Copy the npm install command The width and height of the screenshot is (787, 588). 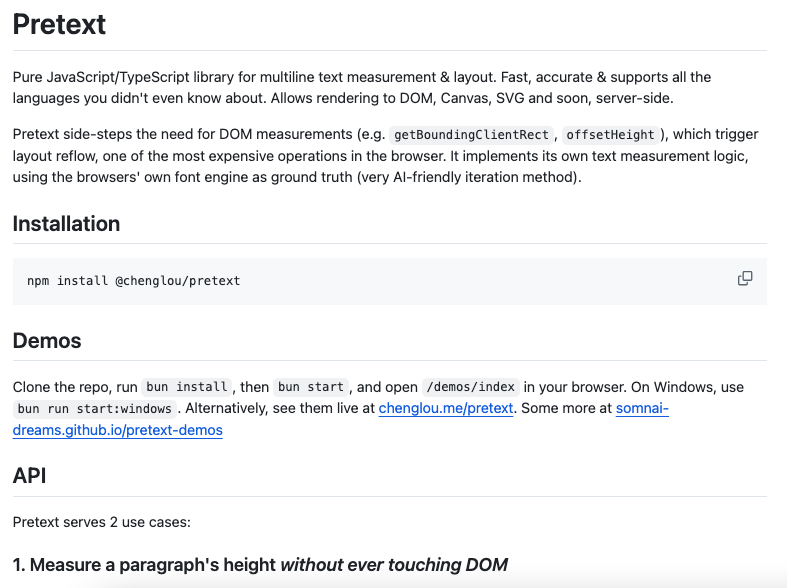point(745,278)
